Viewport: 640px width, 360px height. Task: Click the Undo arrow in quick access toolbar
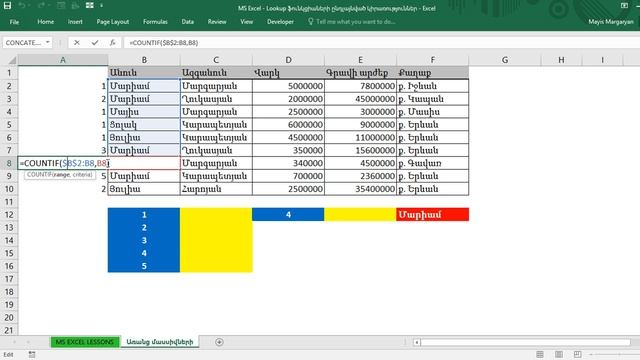pyautogui.click(x=22, y=6)
